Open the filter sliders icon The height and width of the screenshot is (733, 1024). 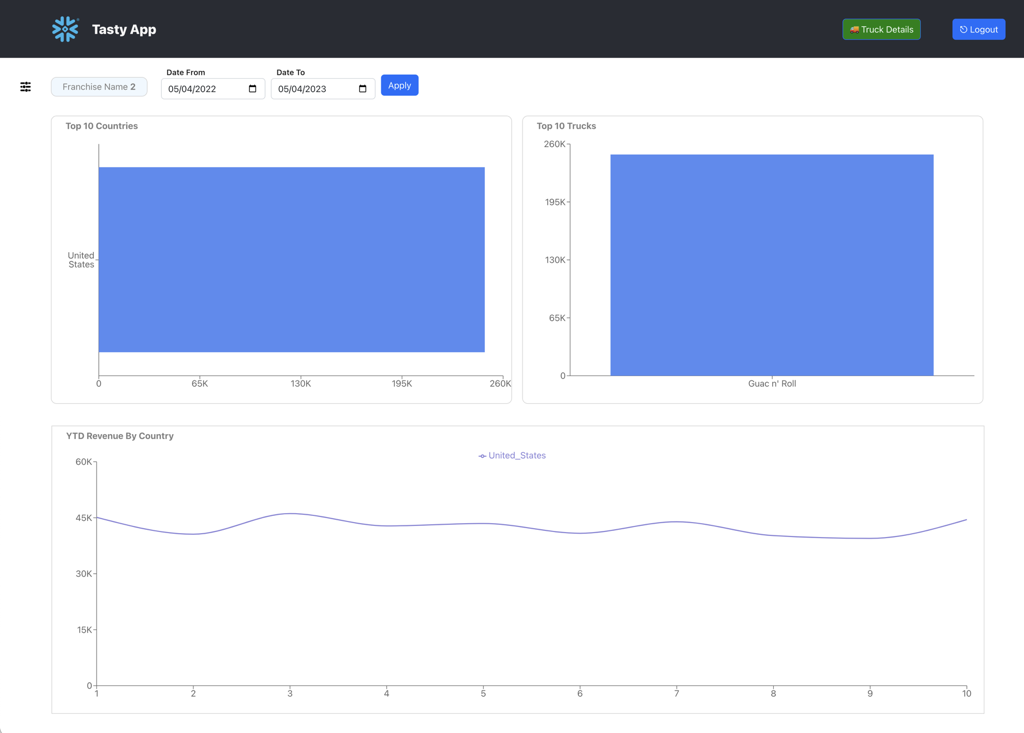26,87
